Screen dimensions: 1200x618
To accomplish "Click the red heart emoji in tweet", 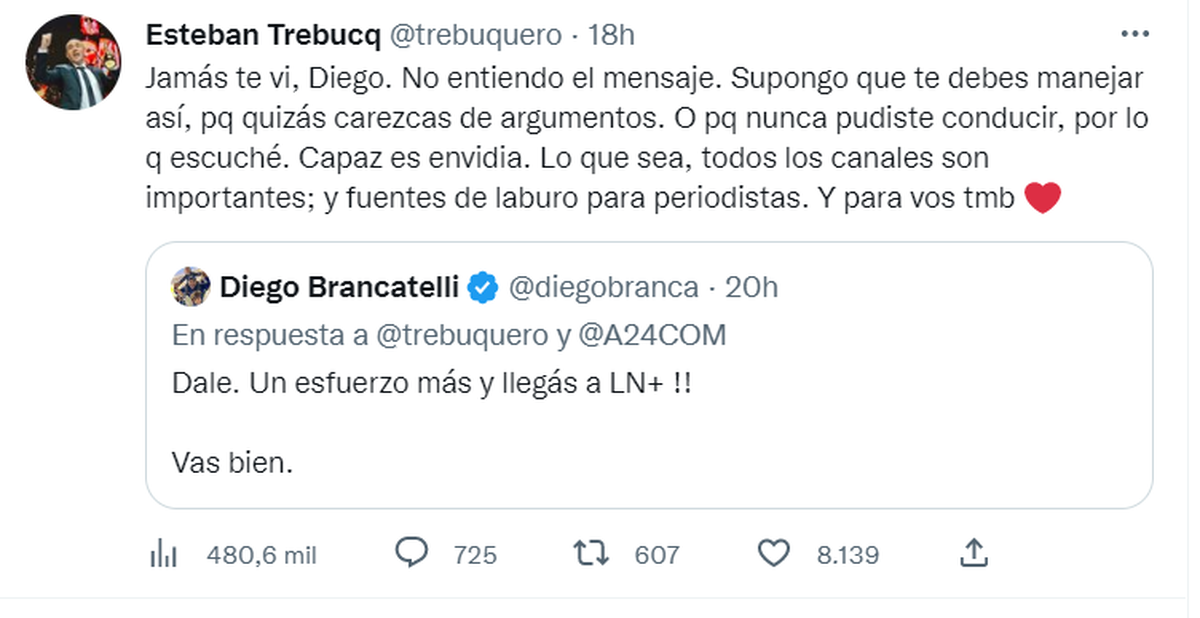I will [x=1042, y=199].
